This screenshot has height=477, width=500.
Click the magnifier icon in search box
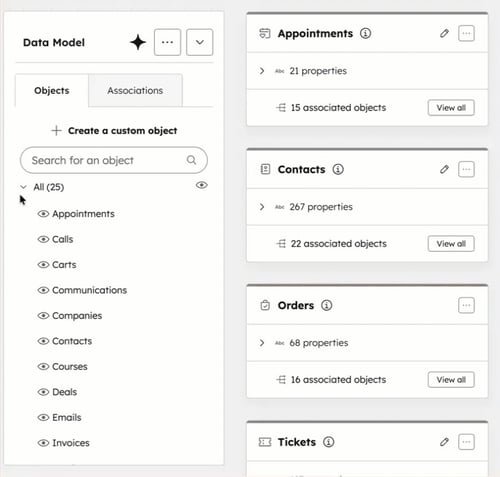(191, 160)
